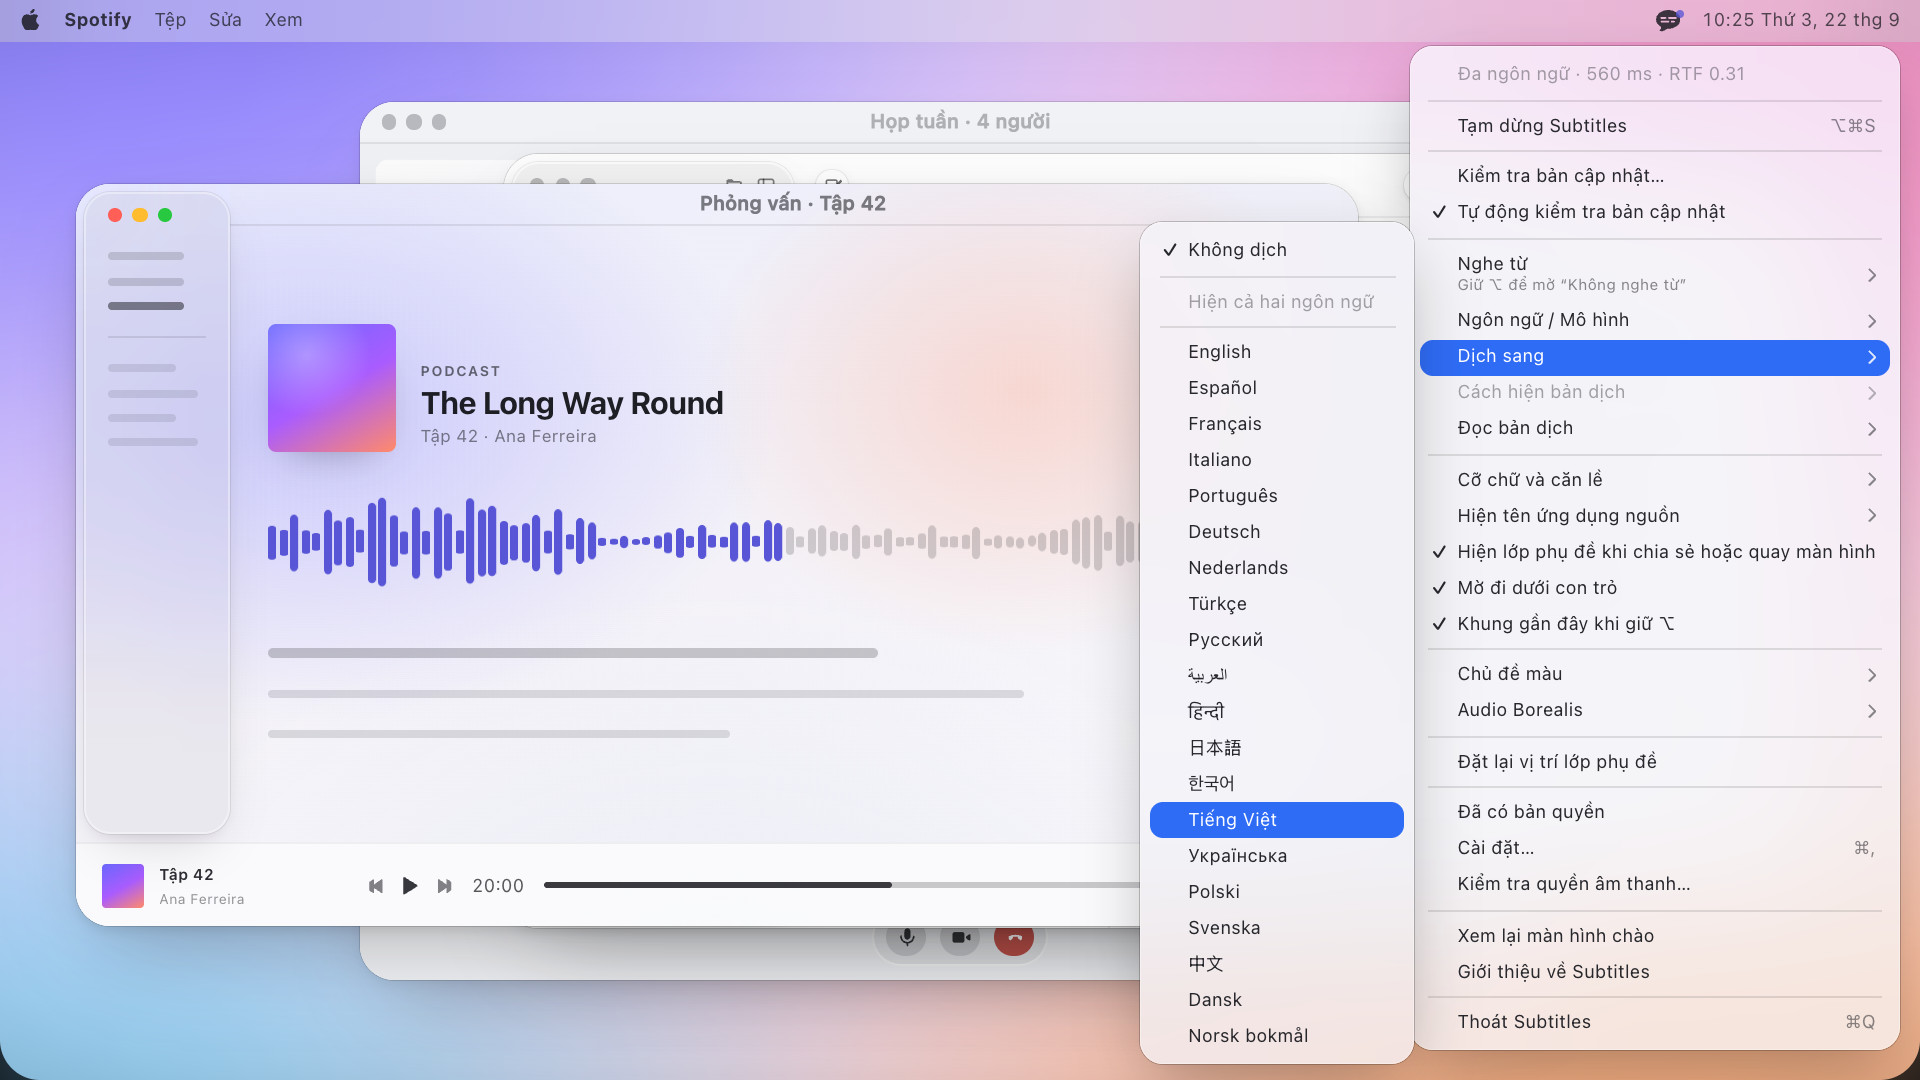
Task: Open the Sửa menu
Action: pyautogui.click(x=225, y=20)
